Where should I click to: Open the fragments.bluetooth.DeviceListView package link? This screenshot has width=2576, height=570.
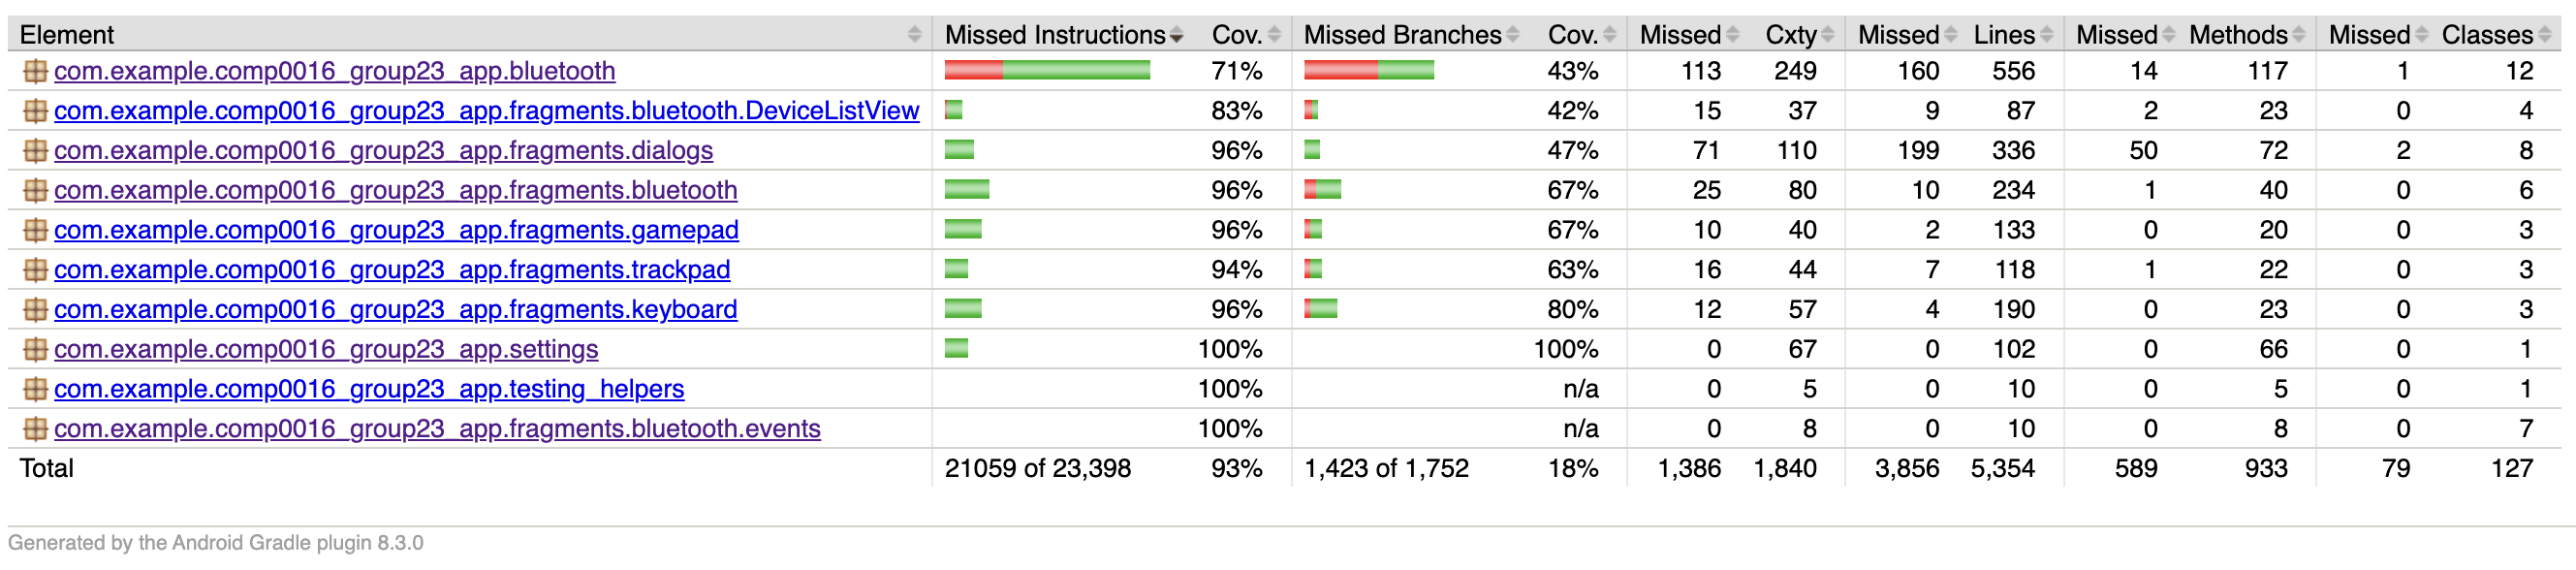[486, 111]
